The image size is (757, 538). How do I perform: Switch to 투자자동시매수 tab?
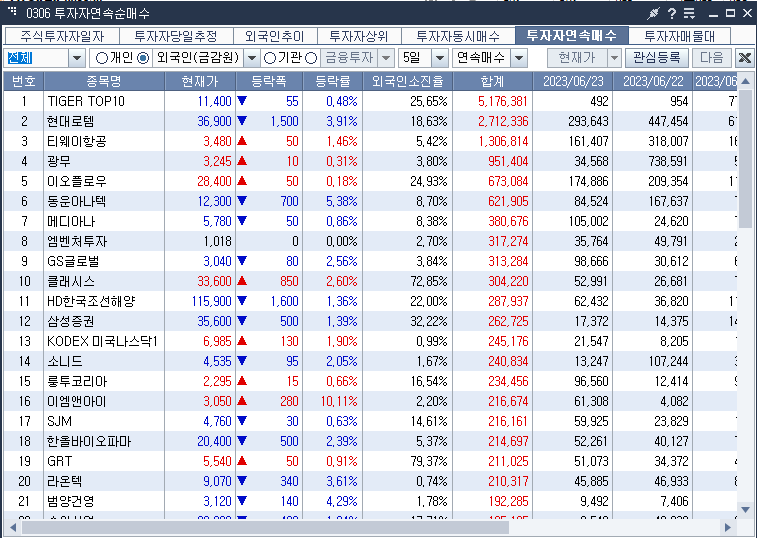458,36
